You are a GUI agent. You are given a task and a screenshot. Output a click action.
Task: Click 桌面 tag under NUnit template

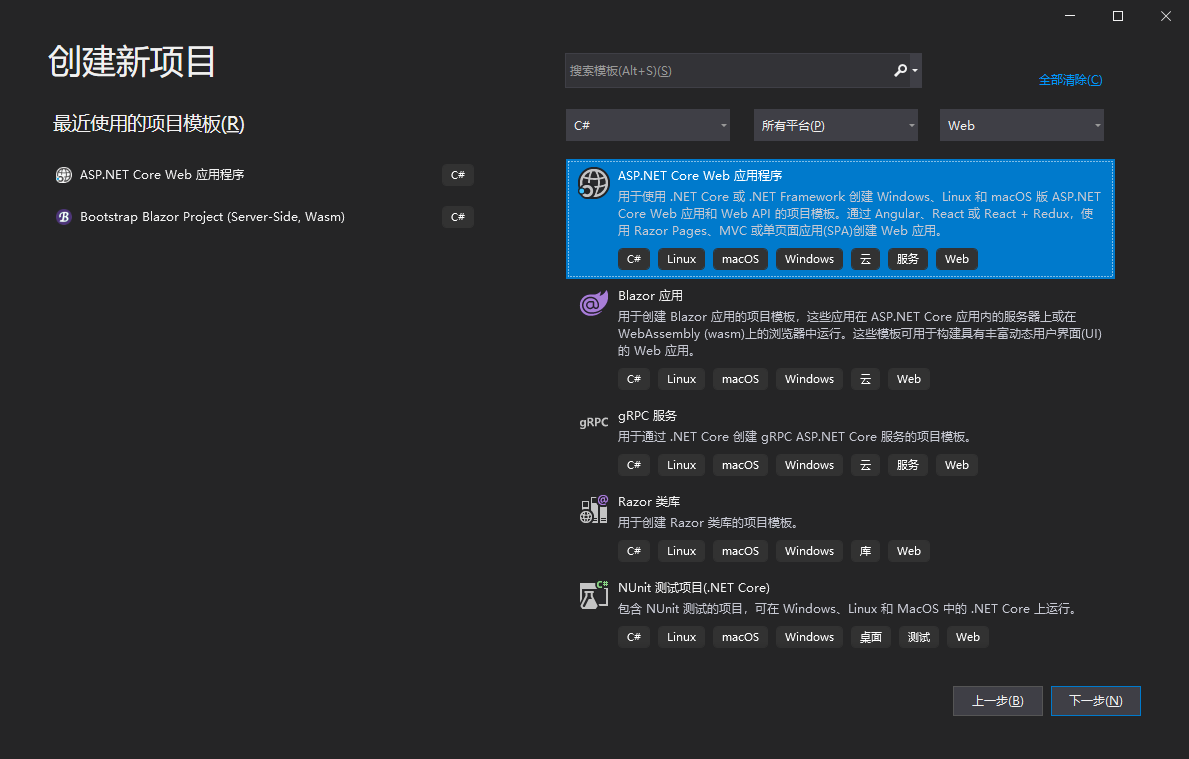tap(871, 637)
